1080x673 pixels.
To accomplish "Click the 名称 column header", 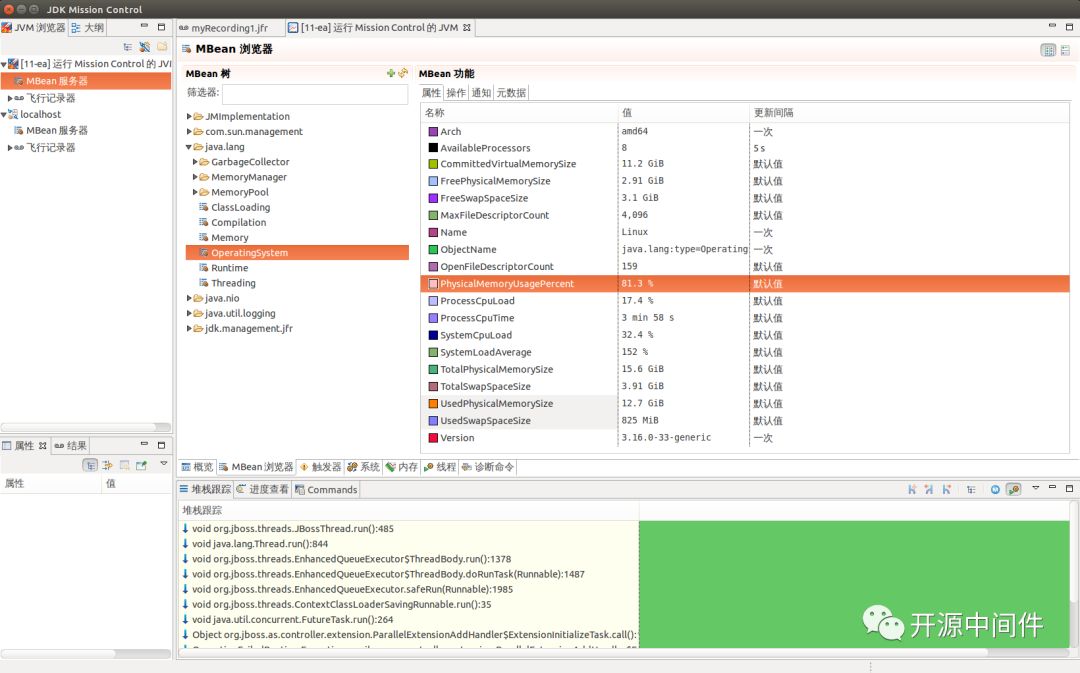I will (x=520, y=112).
